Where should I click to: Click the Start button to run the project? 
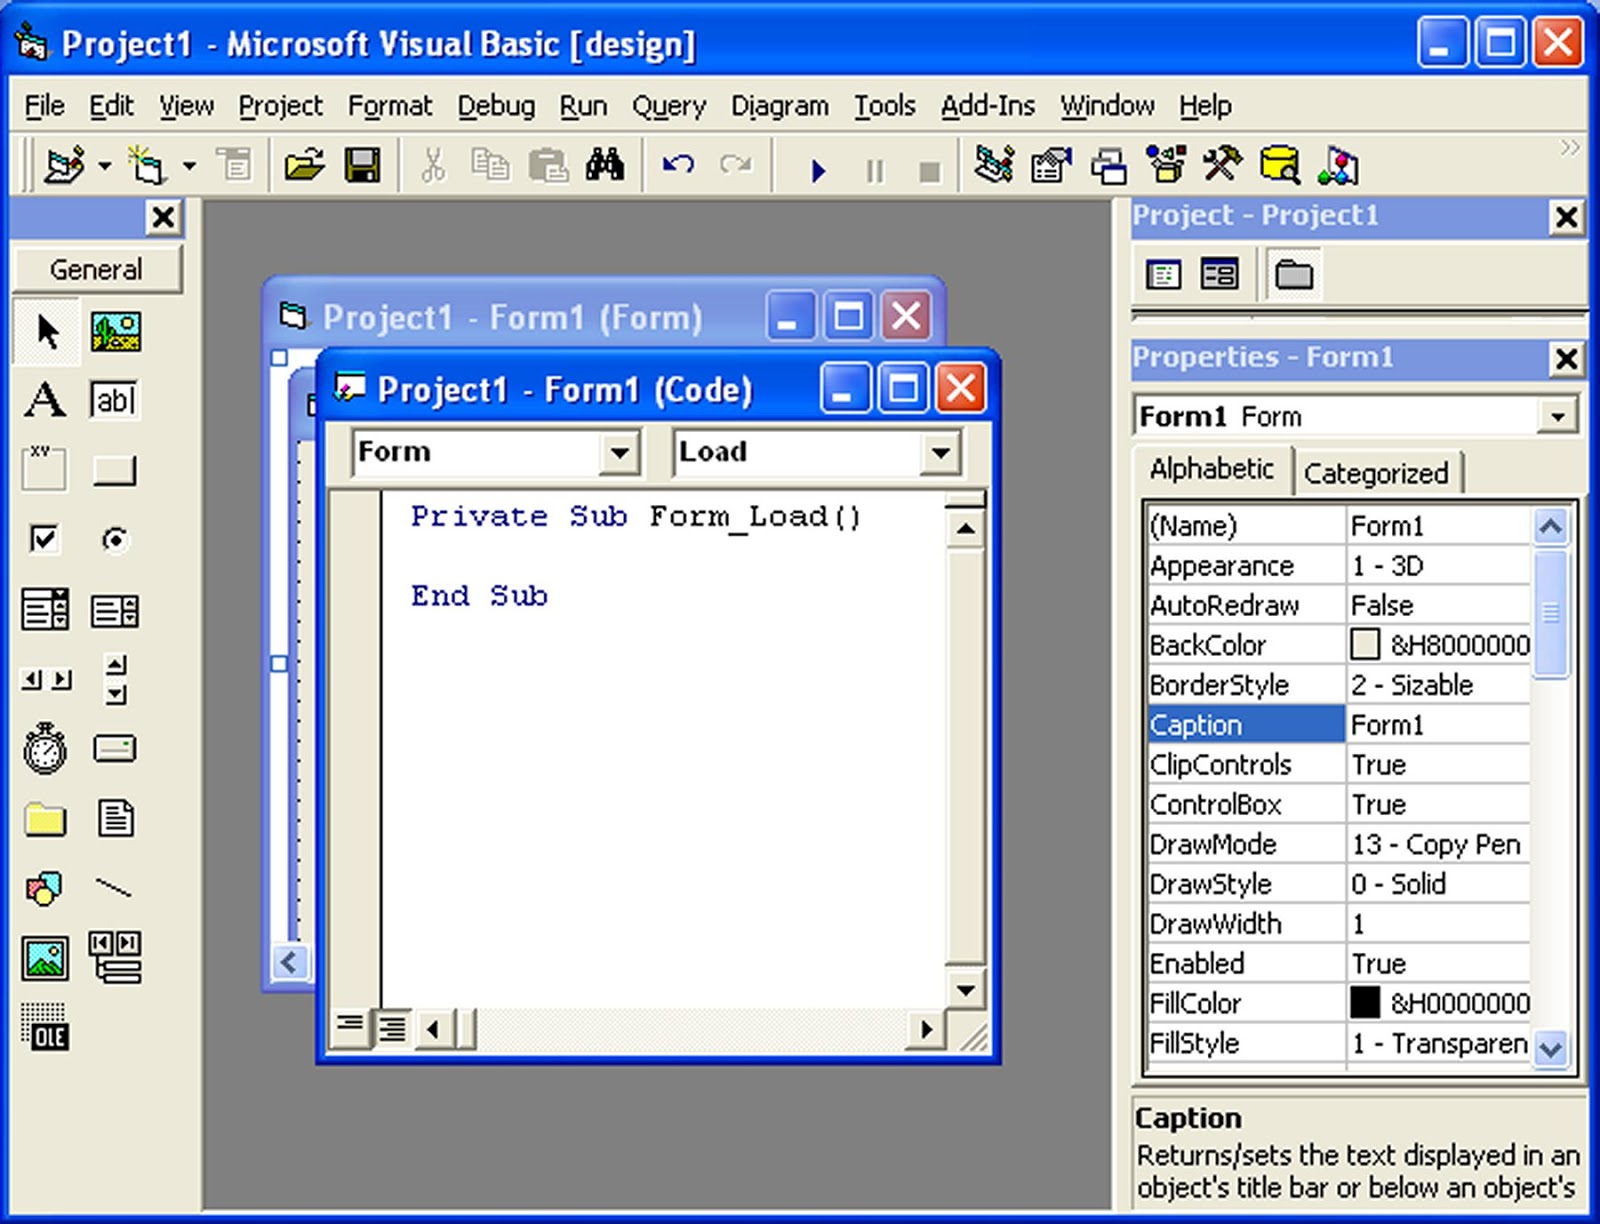click(x=818, y=168)
